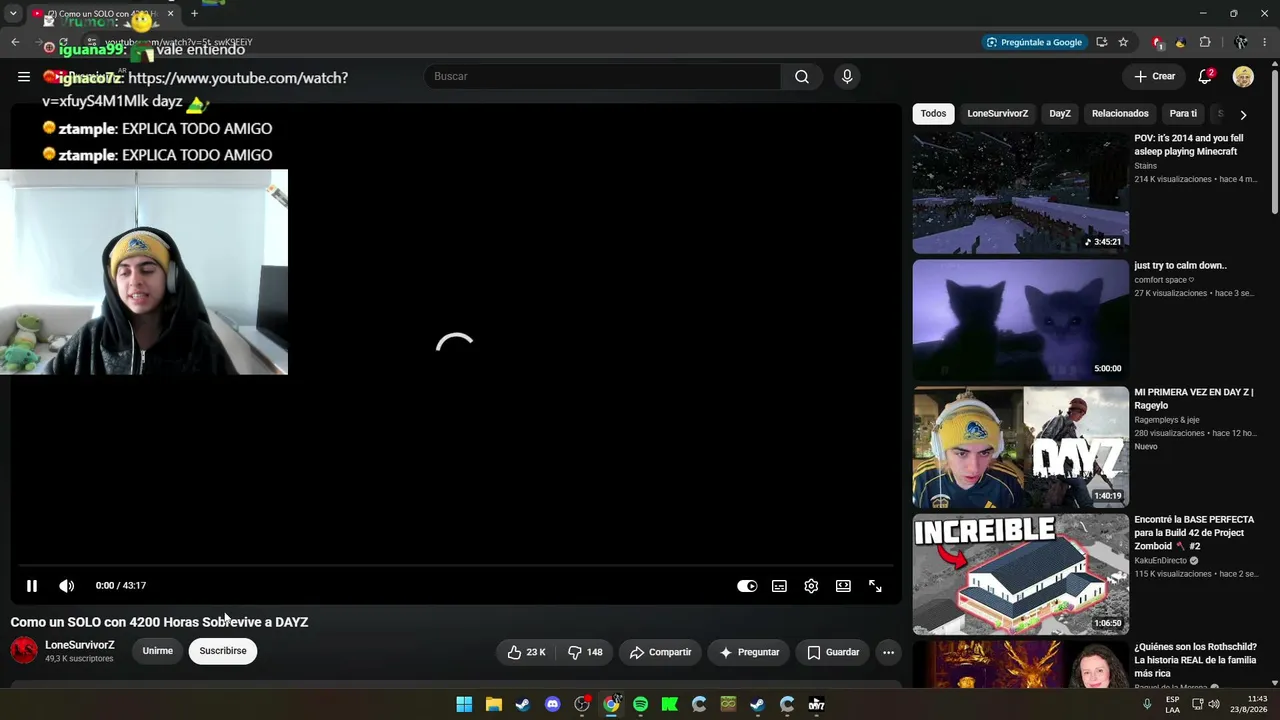The height and width of the screenshot is (720, 1280).
Task: Open Discord from the taskbar
Action: tap(553, 705)
